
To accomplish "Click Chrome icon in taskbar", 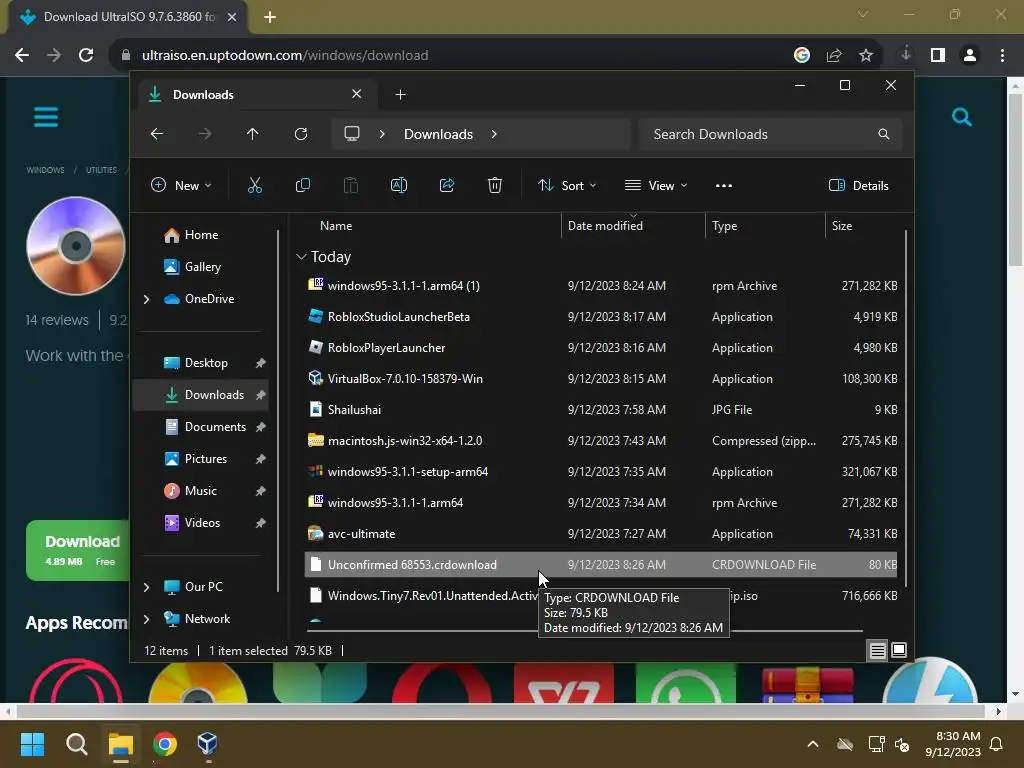I will pos(165,744).
